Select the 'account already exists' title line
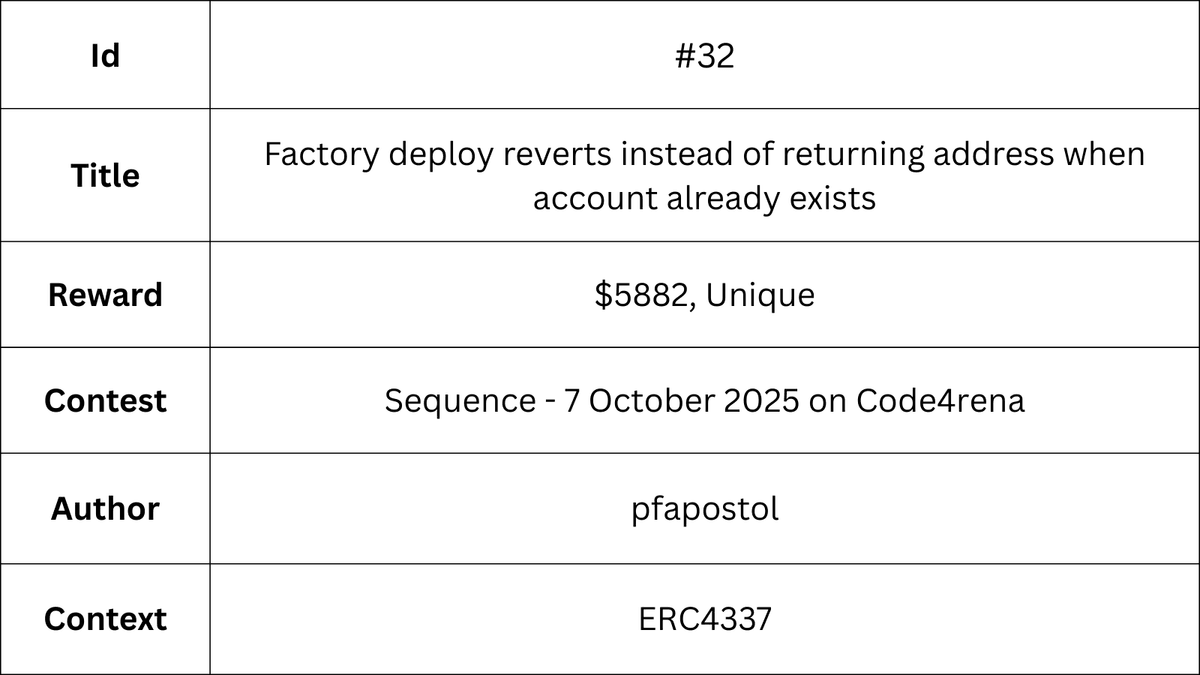The image size is (1200, 675). click(704, 198)
